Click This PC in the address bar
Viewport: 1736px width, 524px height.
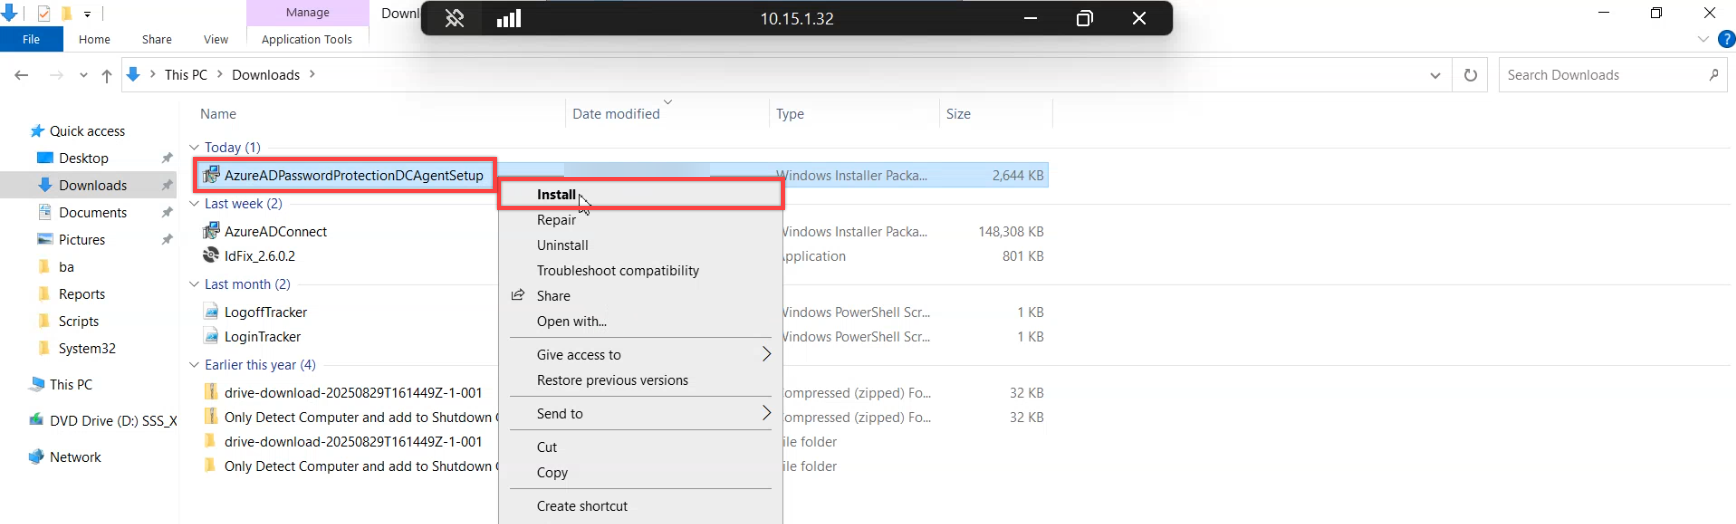click(x=186, y=75)
